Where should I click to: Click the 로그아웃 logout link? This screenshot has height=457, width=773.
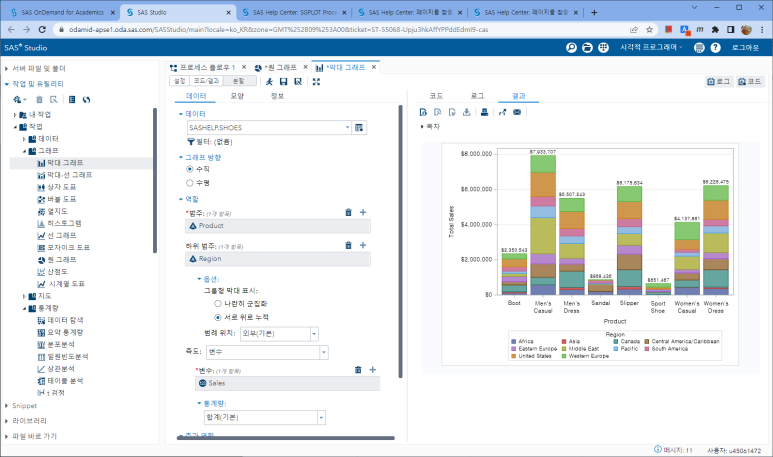pos(745,47)
